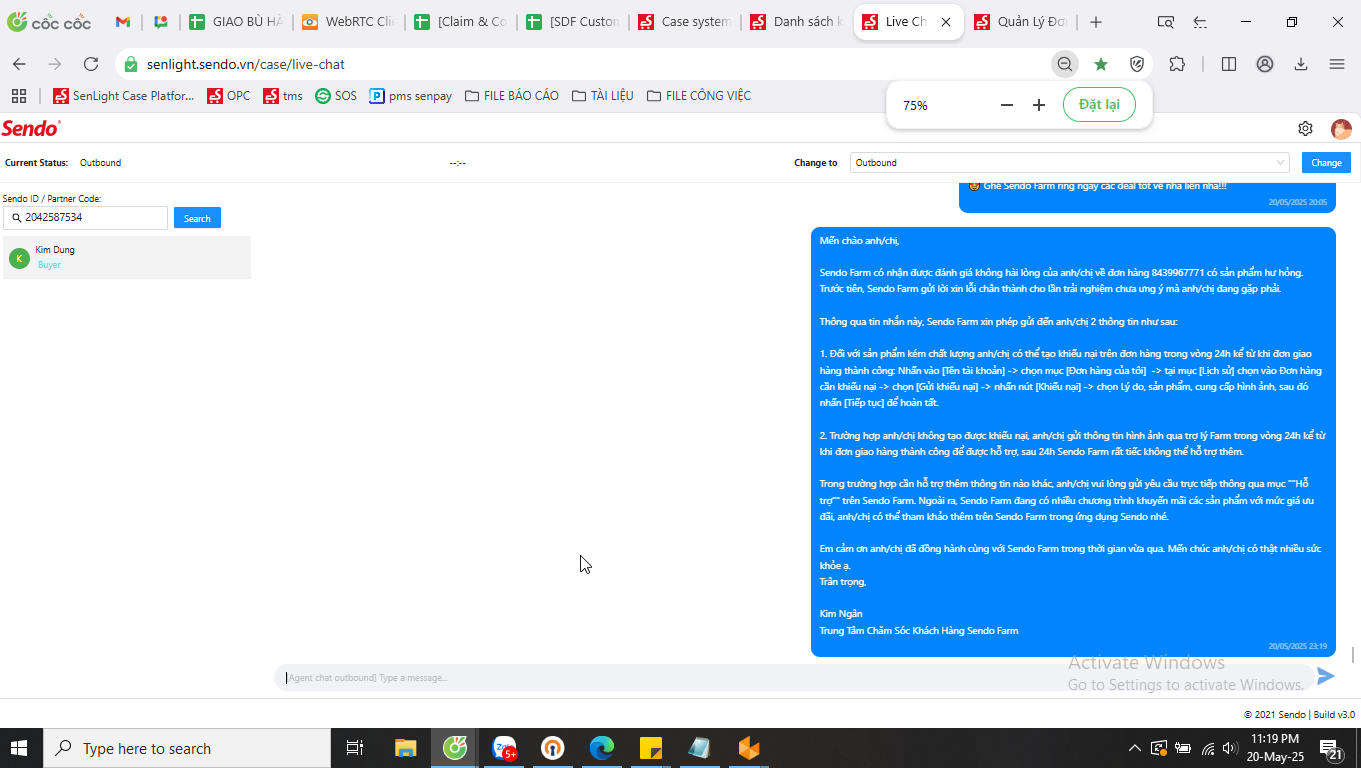Open Sticky Notes from the taskbar
The height and width of the screenshot is (768, 1361).
click(x=650, y=748)
